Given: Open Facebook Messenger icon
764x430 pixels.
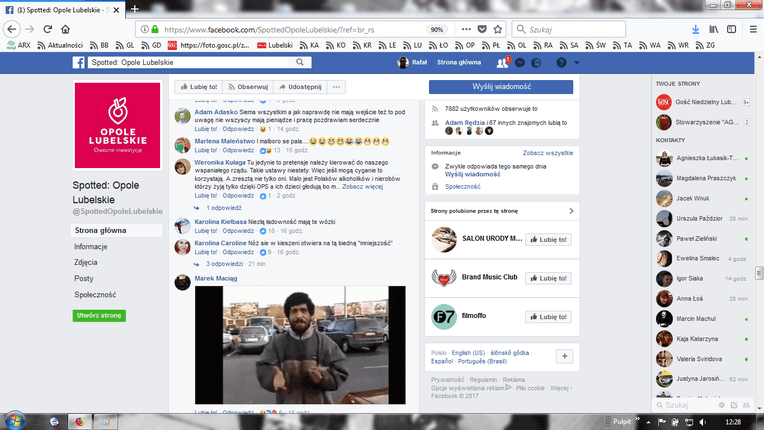Looking at the screenshot, I should coord(520,63).
